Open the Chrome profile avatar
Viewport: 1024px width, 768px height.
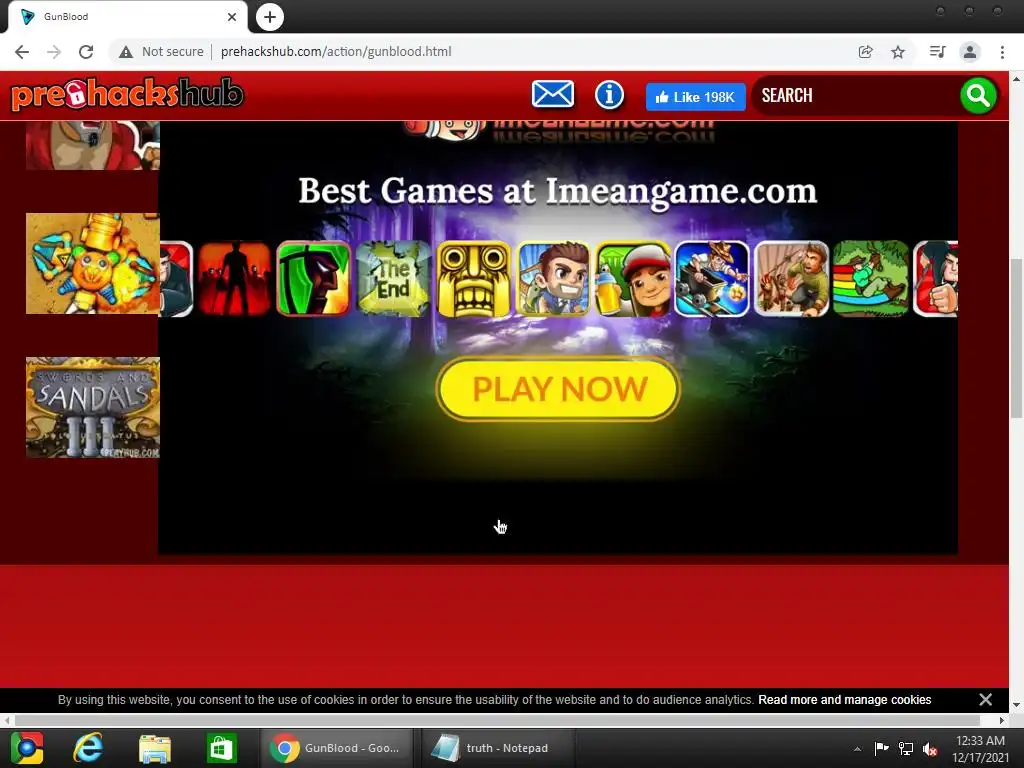point(970,52)
